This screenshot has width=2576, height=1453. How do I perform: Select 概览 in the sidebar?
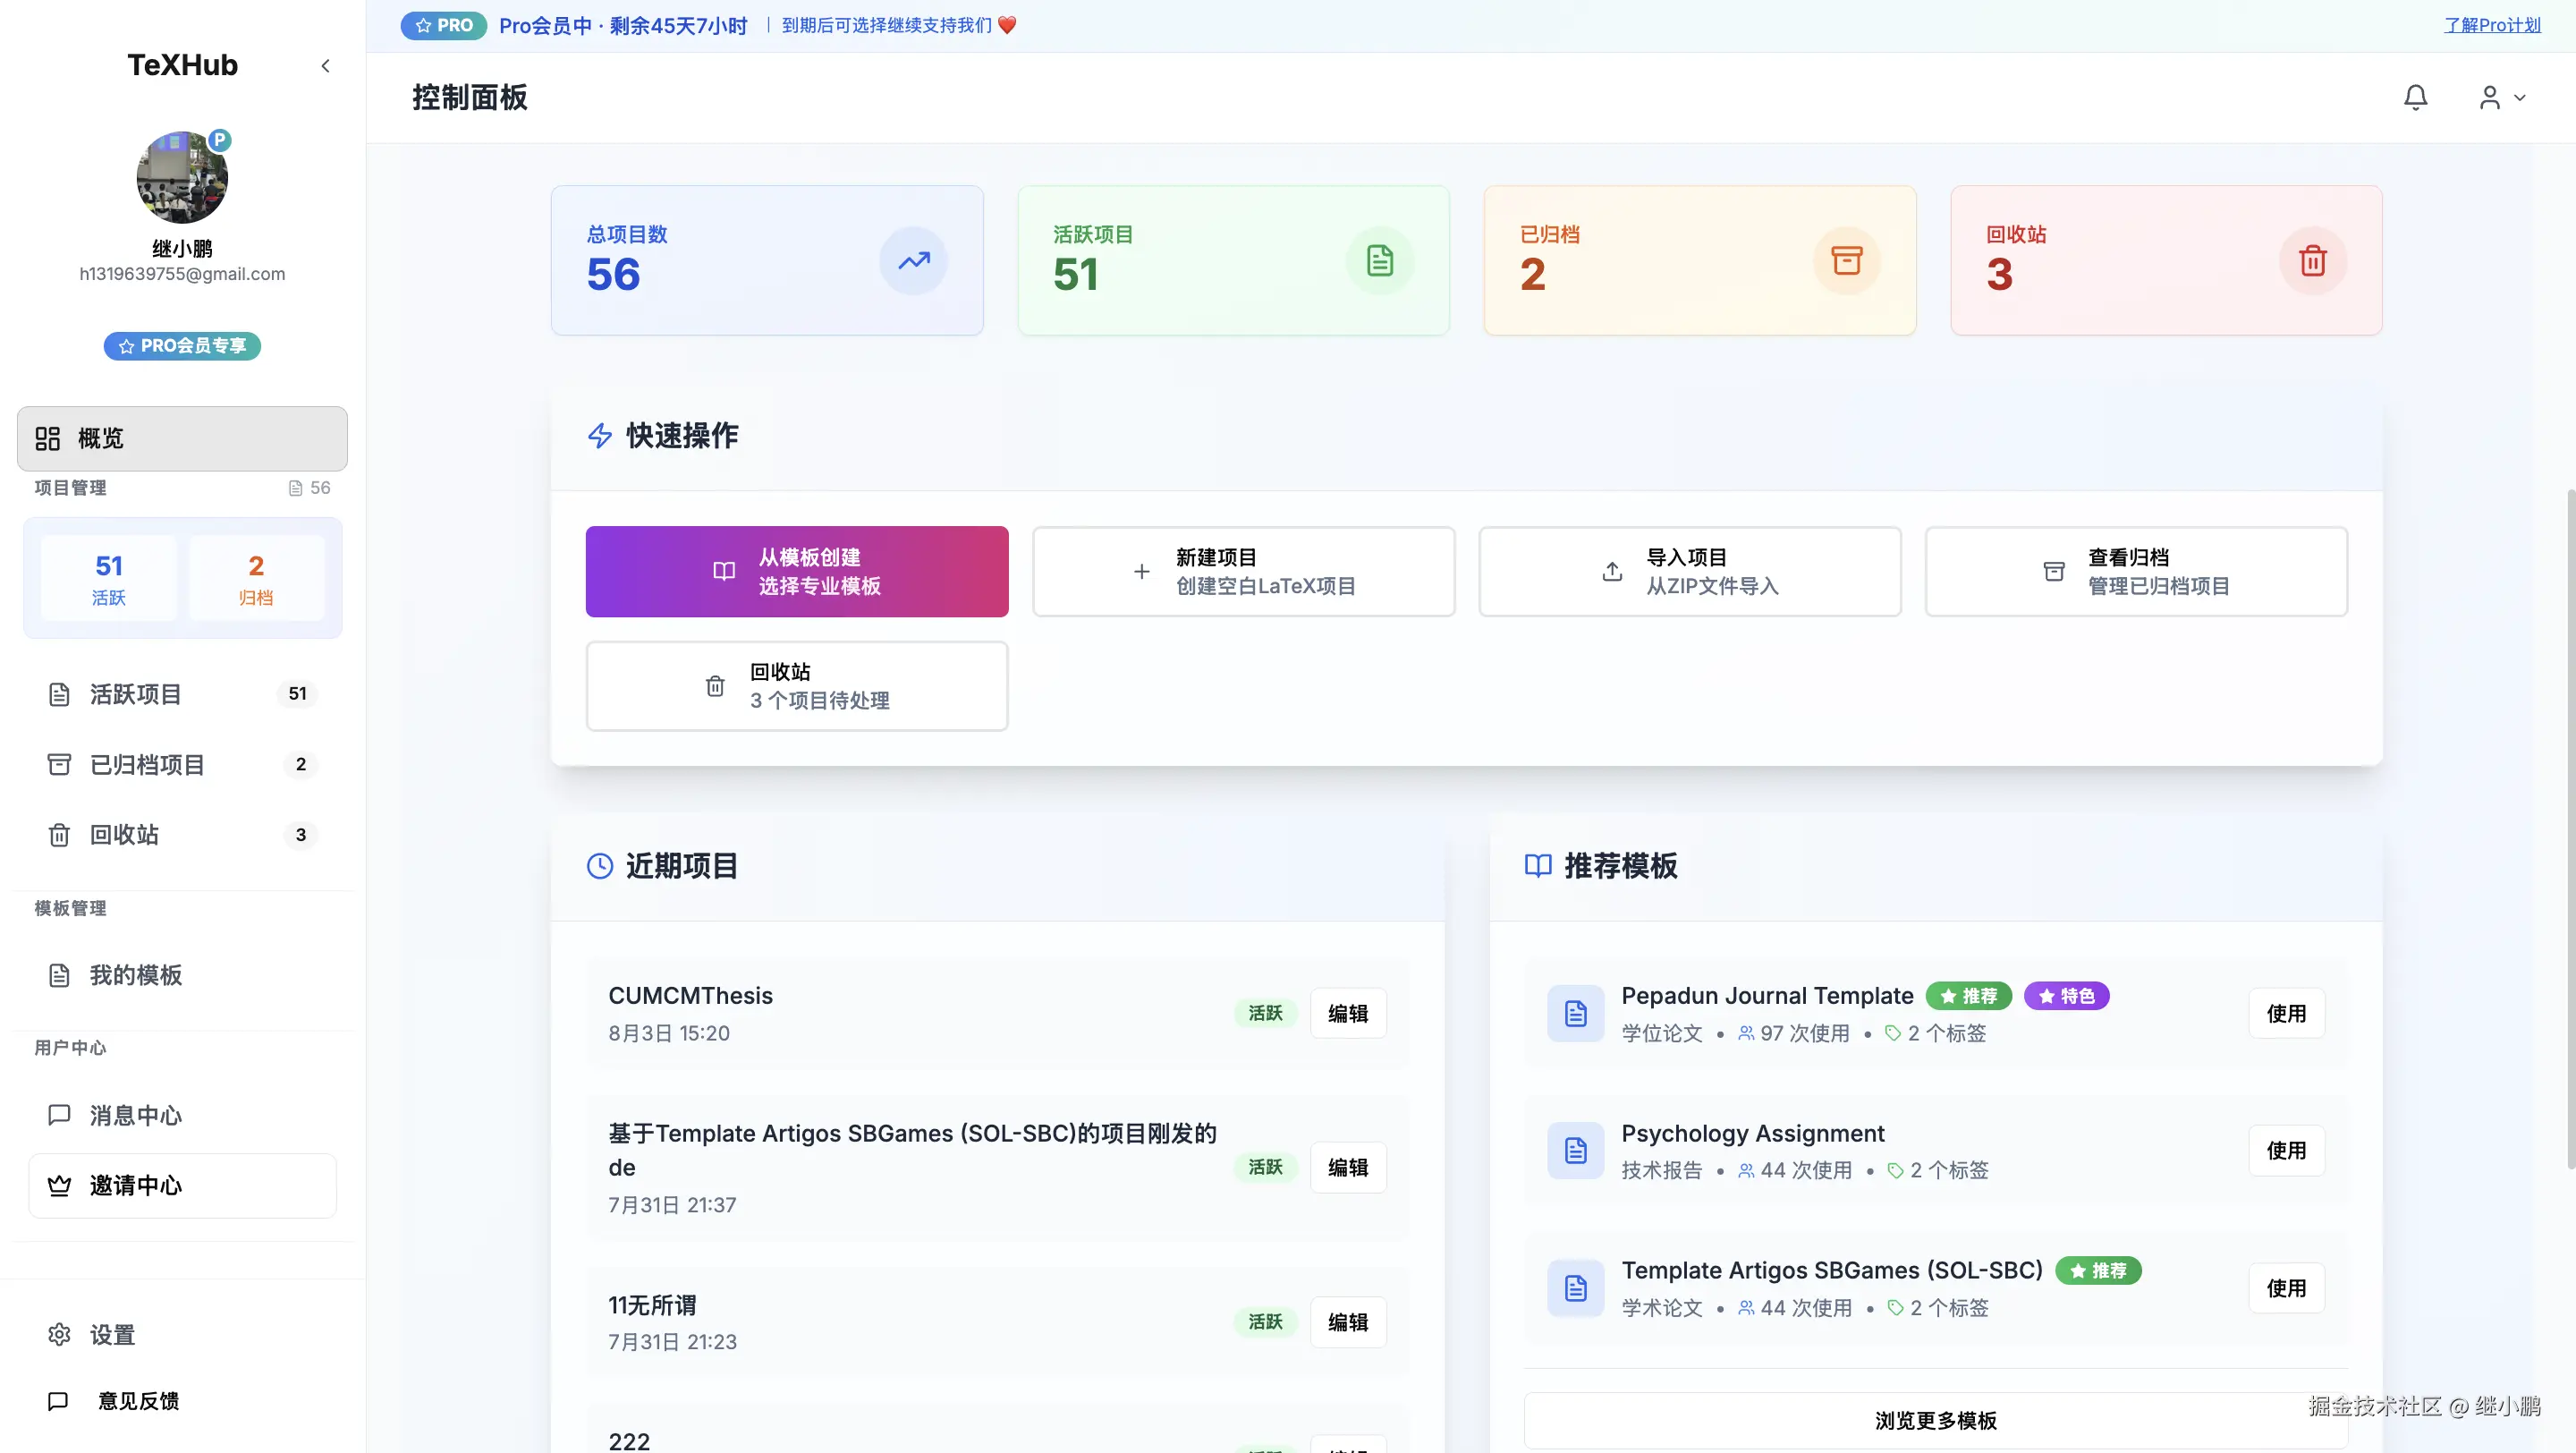[x=182, y=438]
